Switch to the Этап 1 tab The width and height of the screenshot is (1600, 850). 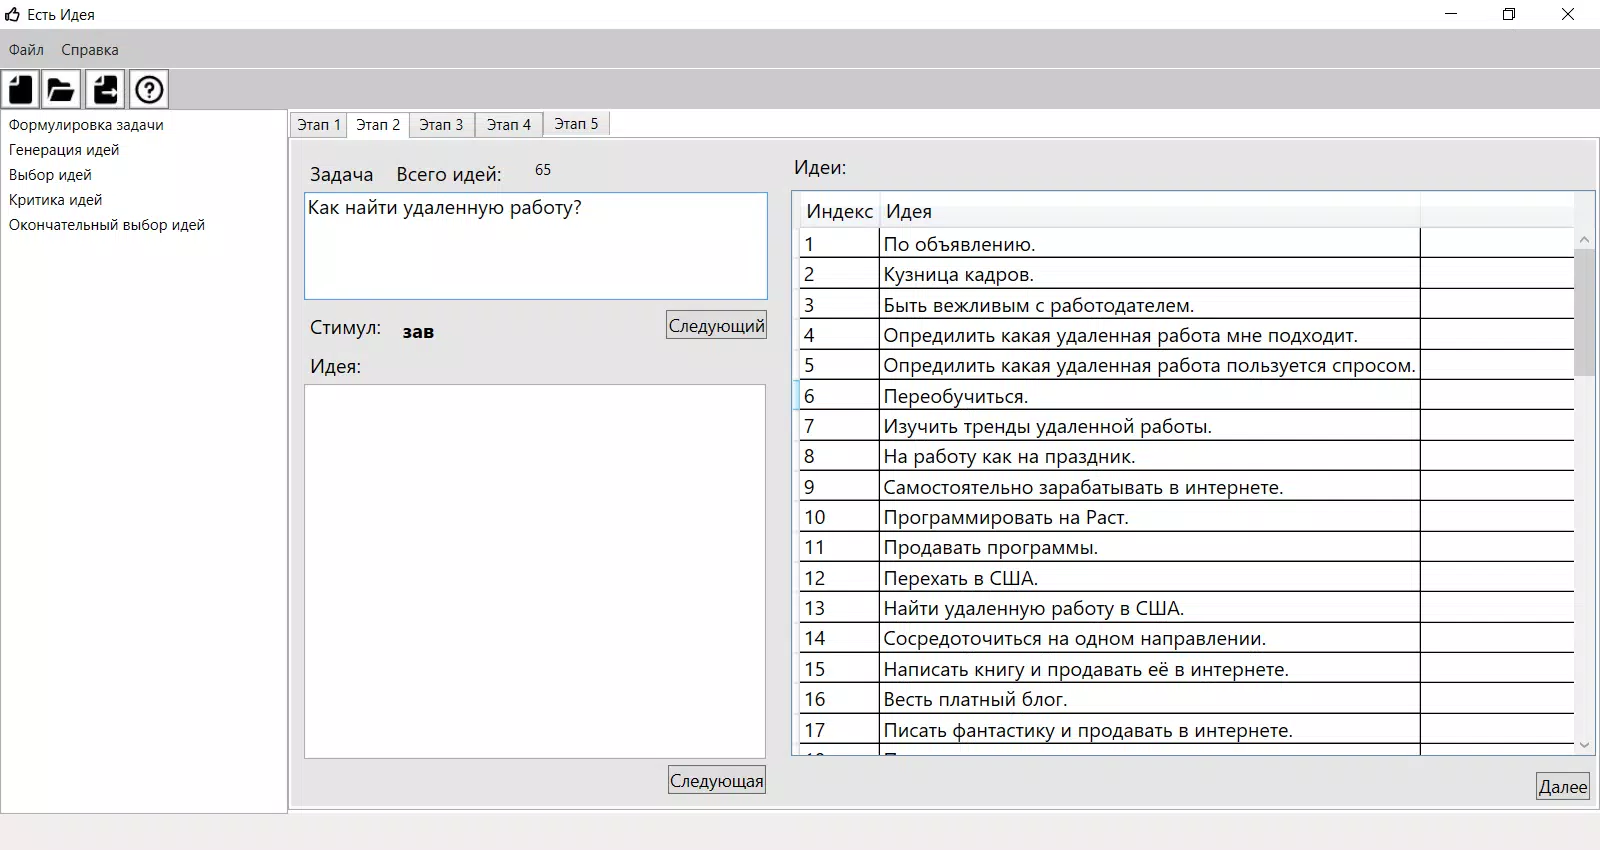click(319, 124)
